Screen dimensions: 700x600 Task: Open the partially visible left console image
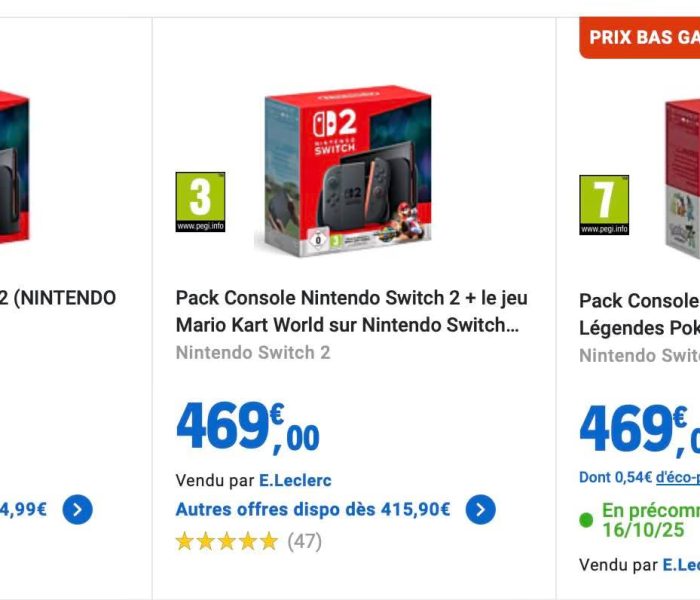[x=15, y=169]
